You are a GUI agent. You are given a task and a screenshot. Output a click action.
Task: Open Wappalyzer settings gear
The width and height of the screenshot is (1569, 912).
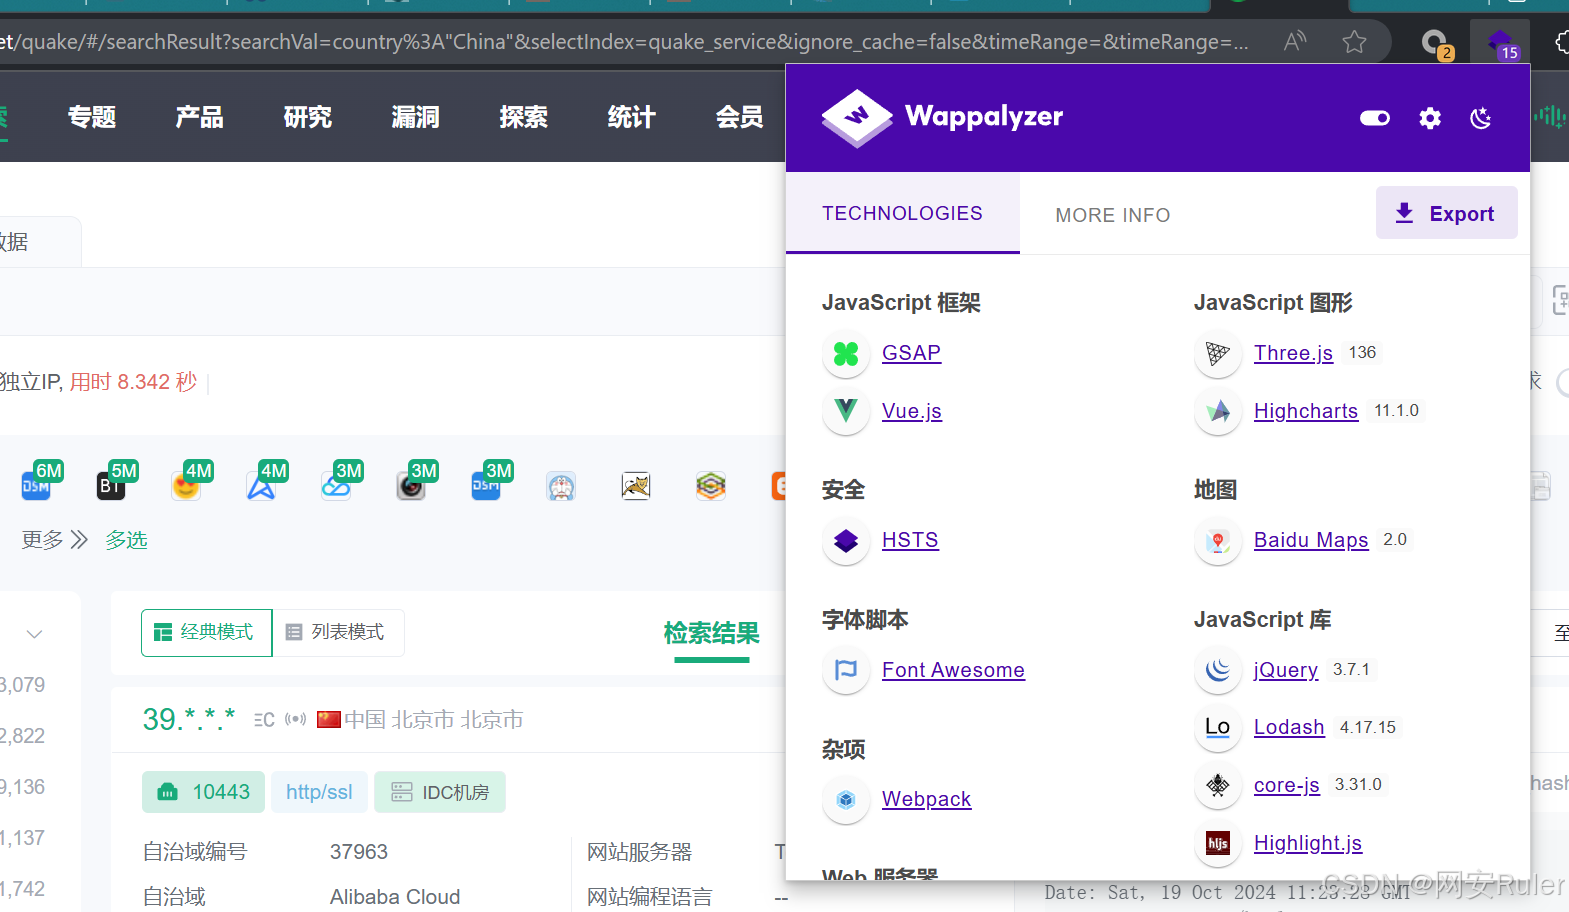(1430, 118)
